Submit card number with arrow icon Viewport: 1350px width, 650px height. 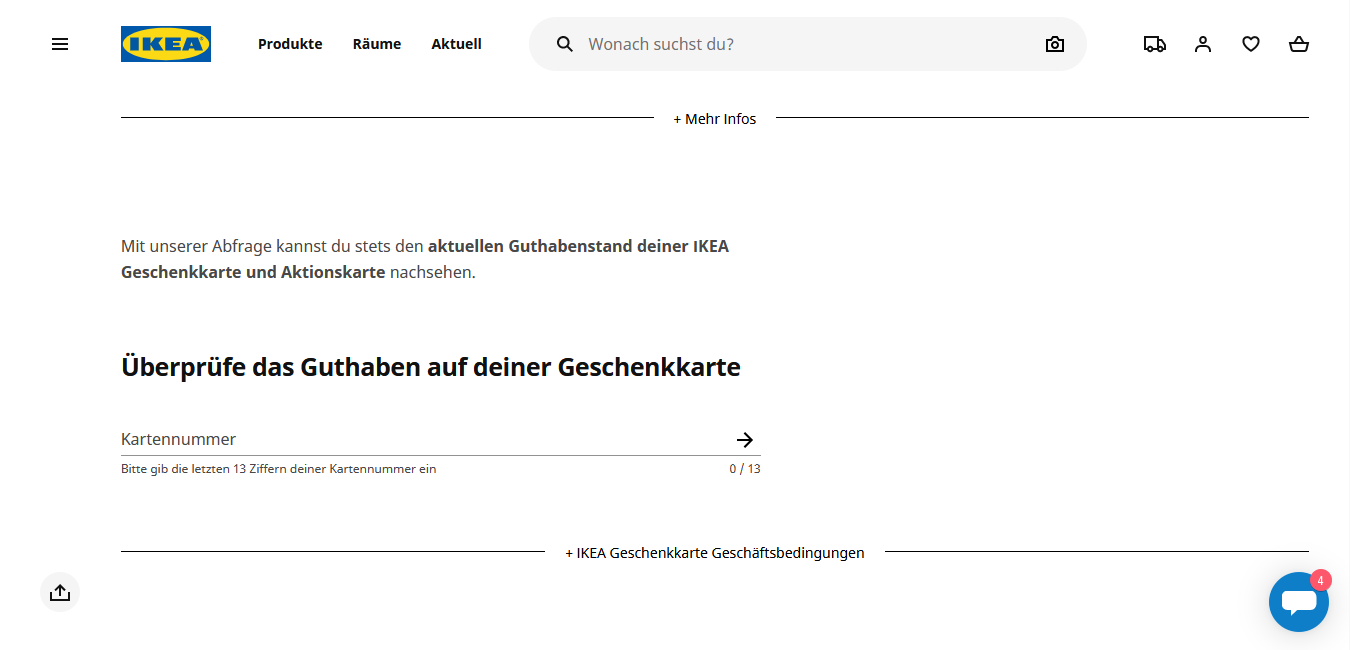coord(744,440)
